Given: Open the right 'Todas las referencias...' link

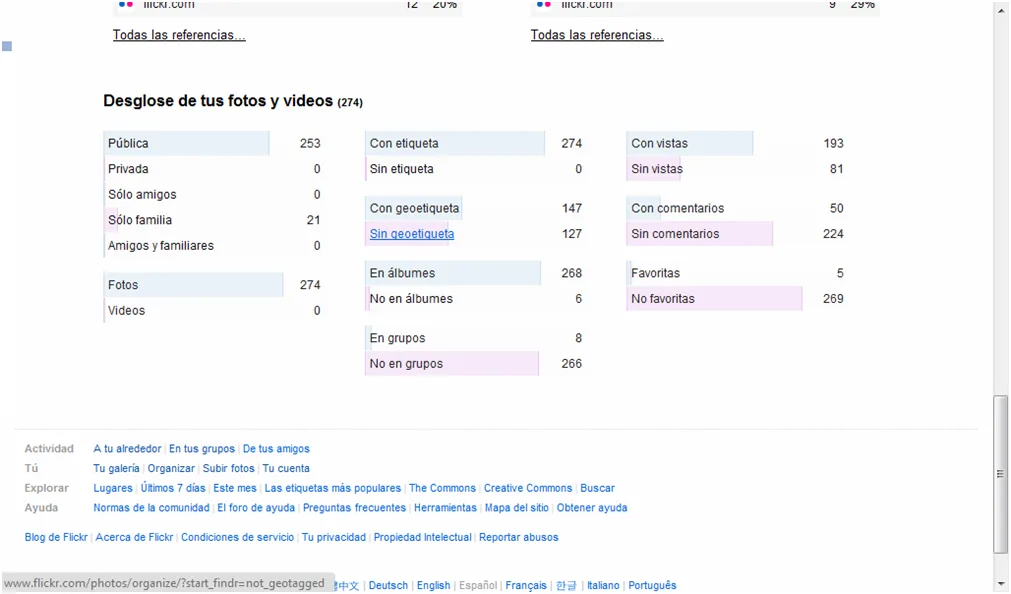Looking at the screenshot, I should tap(596, 34).
